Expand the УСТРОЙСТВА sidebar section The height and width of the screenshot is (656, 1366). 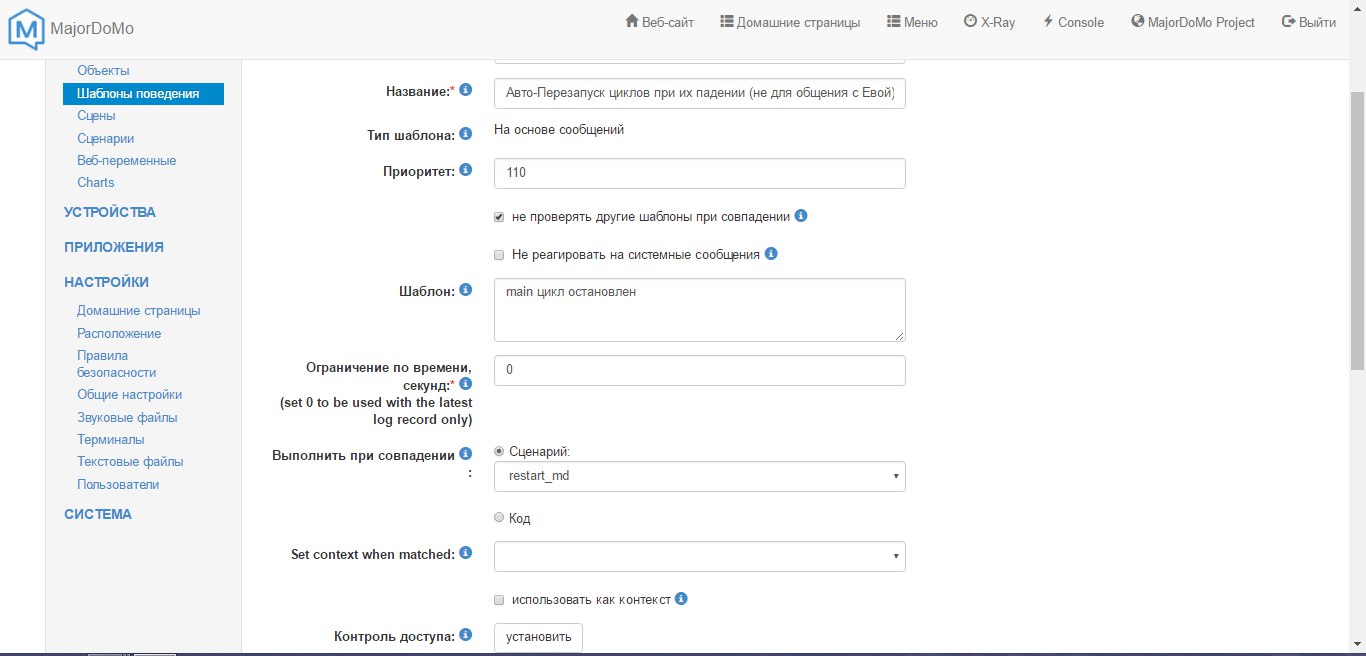coord(110,212)
